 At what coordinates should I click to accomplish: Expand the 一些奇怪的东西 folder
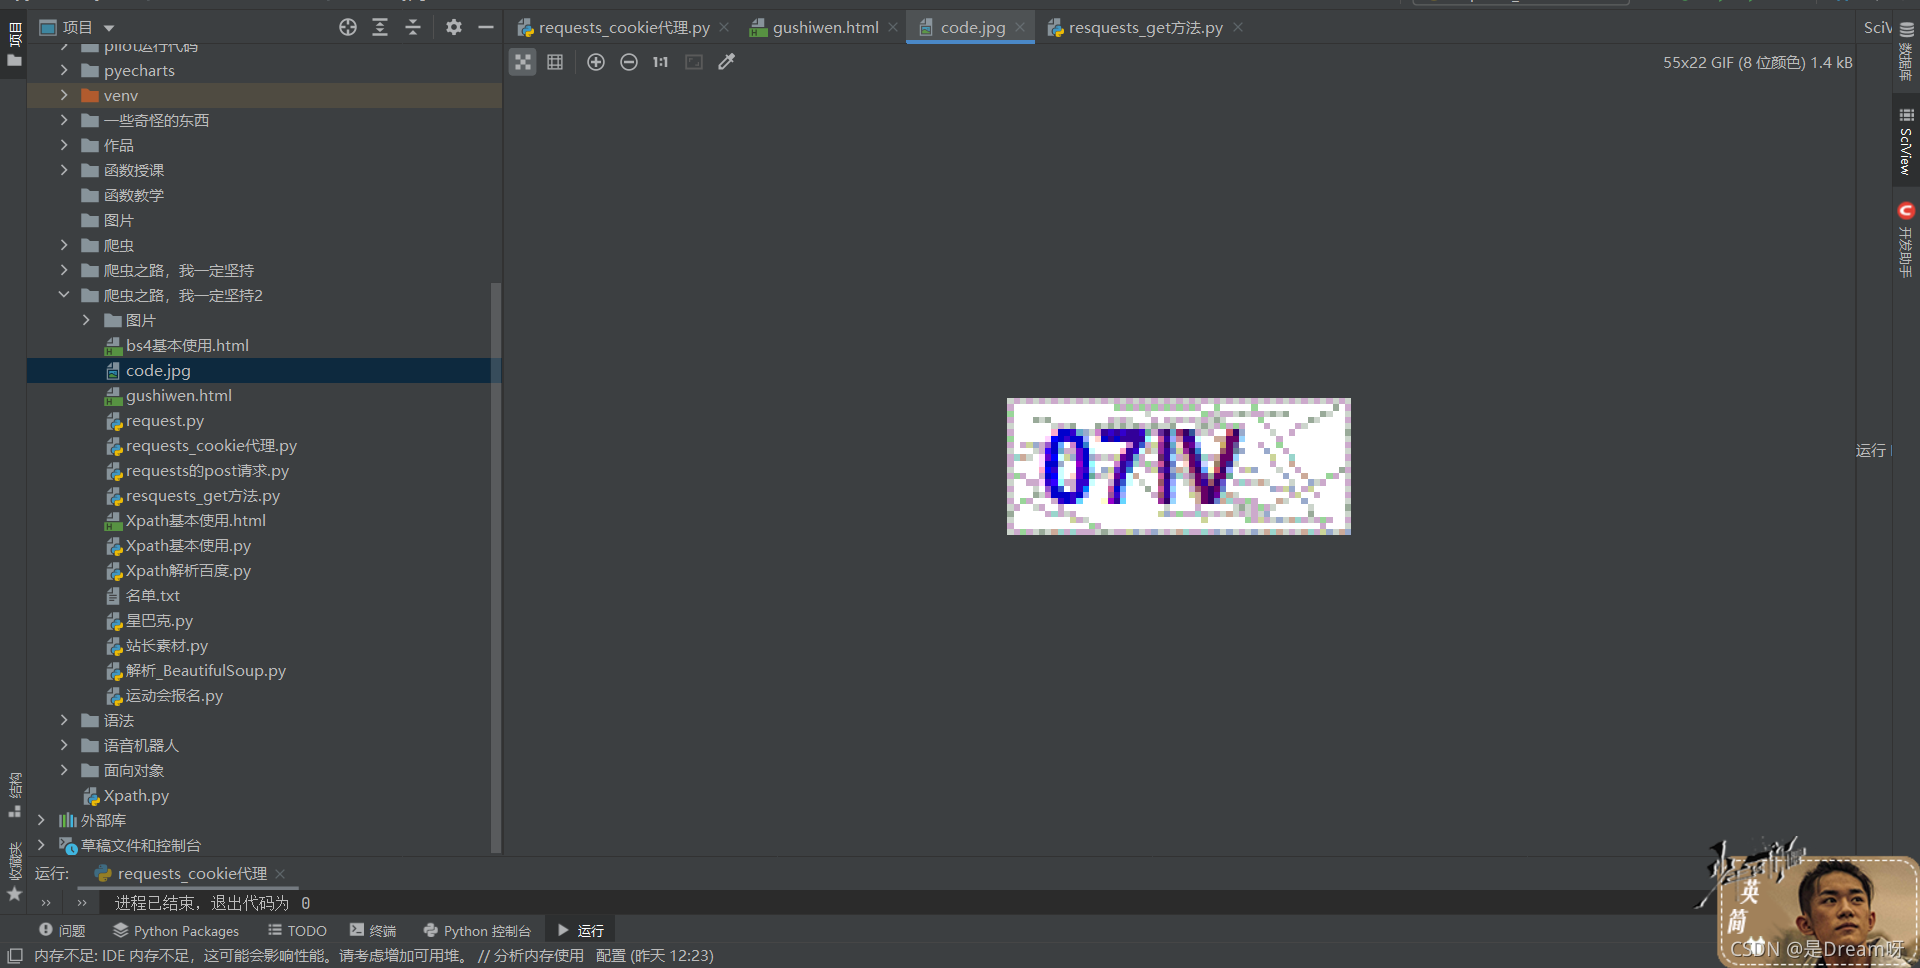point(64,120)
